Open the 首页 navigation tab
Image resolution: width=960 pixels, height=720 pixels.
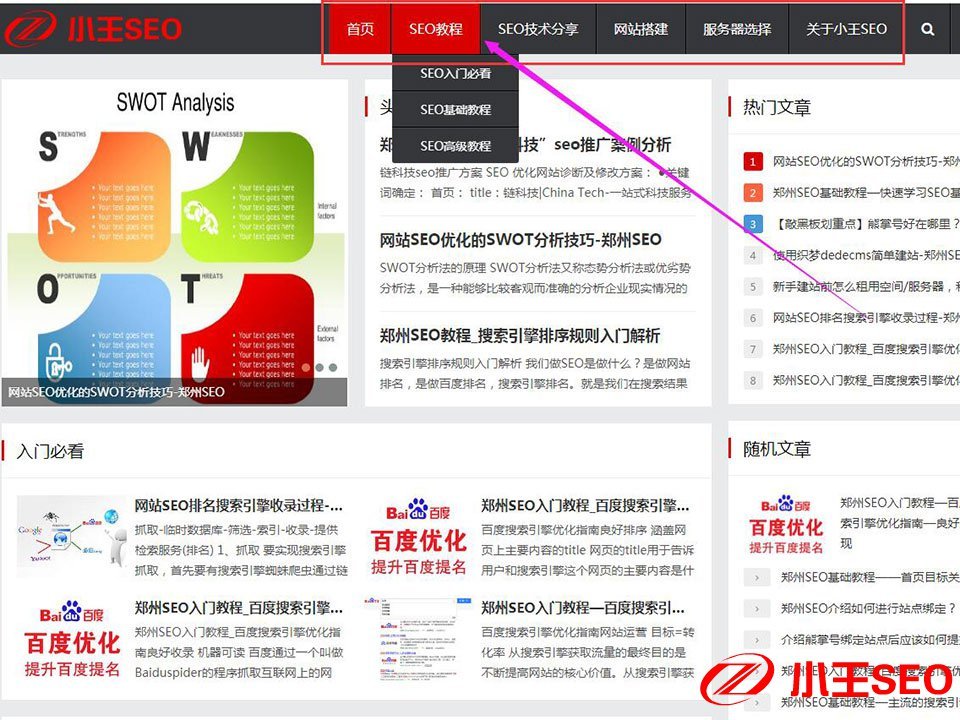click(359, 29)
